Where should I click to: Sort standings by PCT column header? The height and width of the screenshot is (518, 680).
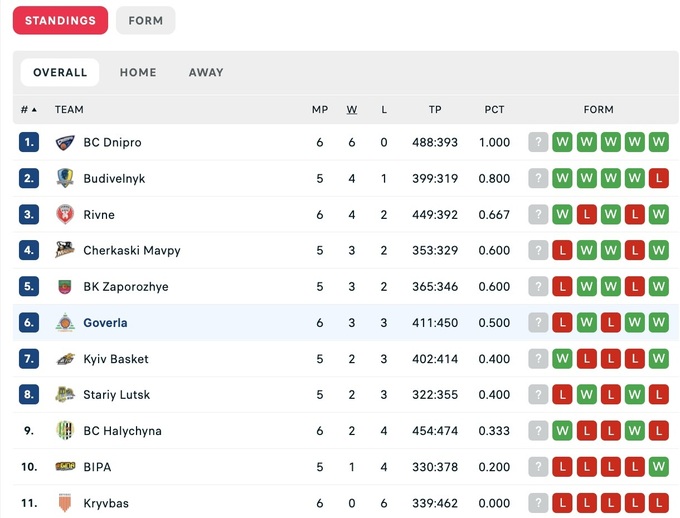click(x=494, y=110)
